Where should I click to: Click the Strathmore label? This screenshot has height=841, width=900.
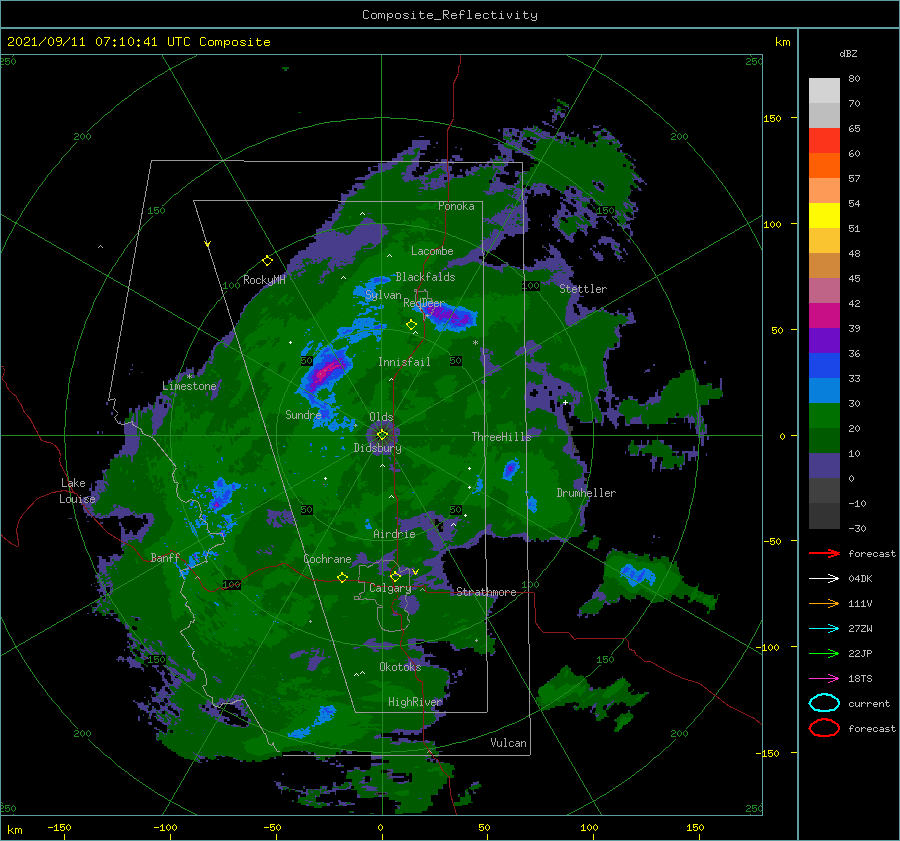tap(486, 592)
